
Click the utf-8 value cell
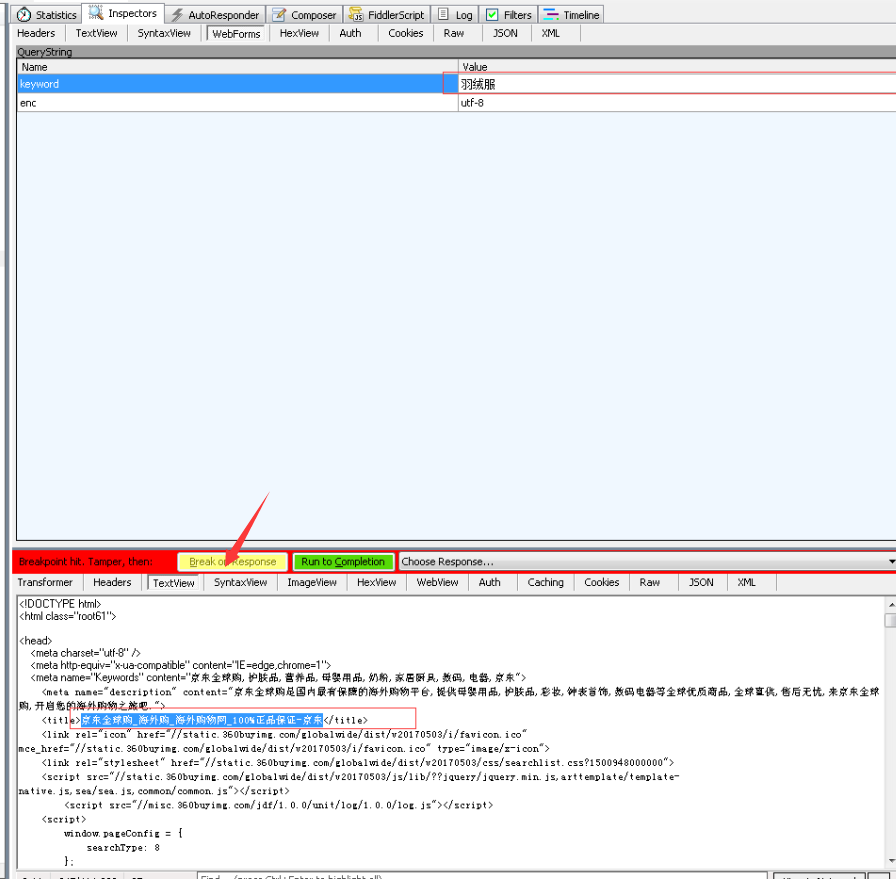677,103
